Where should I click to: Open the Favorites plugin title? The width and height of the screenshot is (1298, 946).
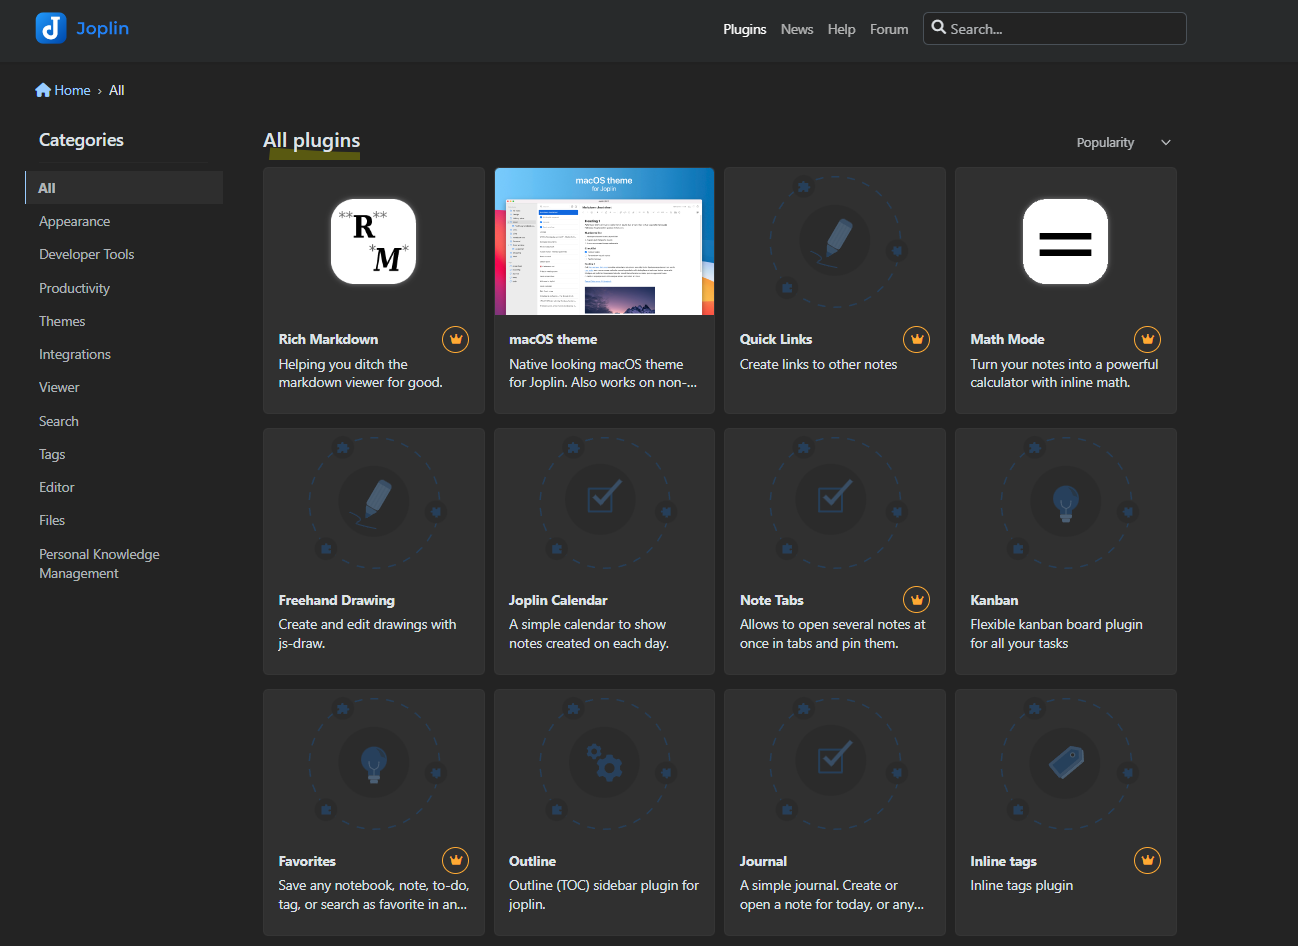(x=307, y=861)
